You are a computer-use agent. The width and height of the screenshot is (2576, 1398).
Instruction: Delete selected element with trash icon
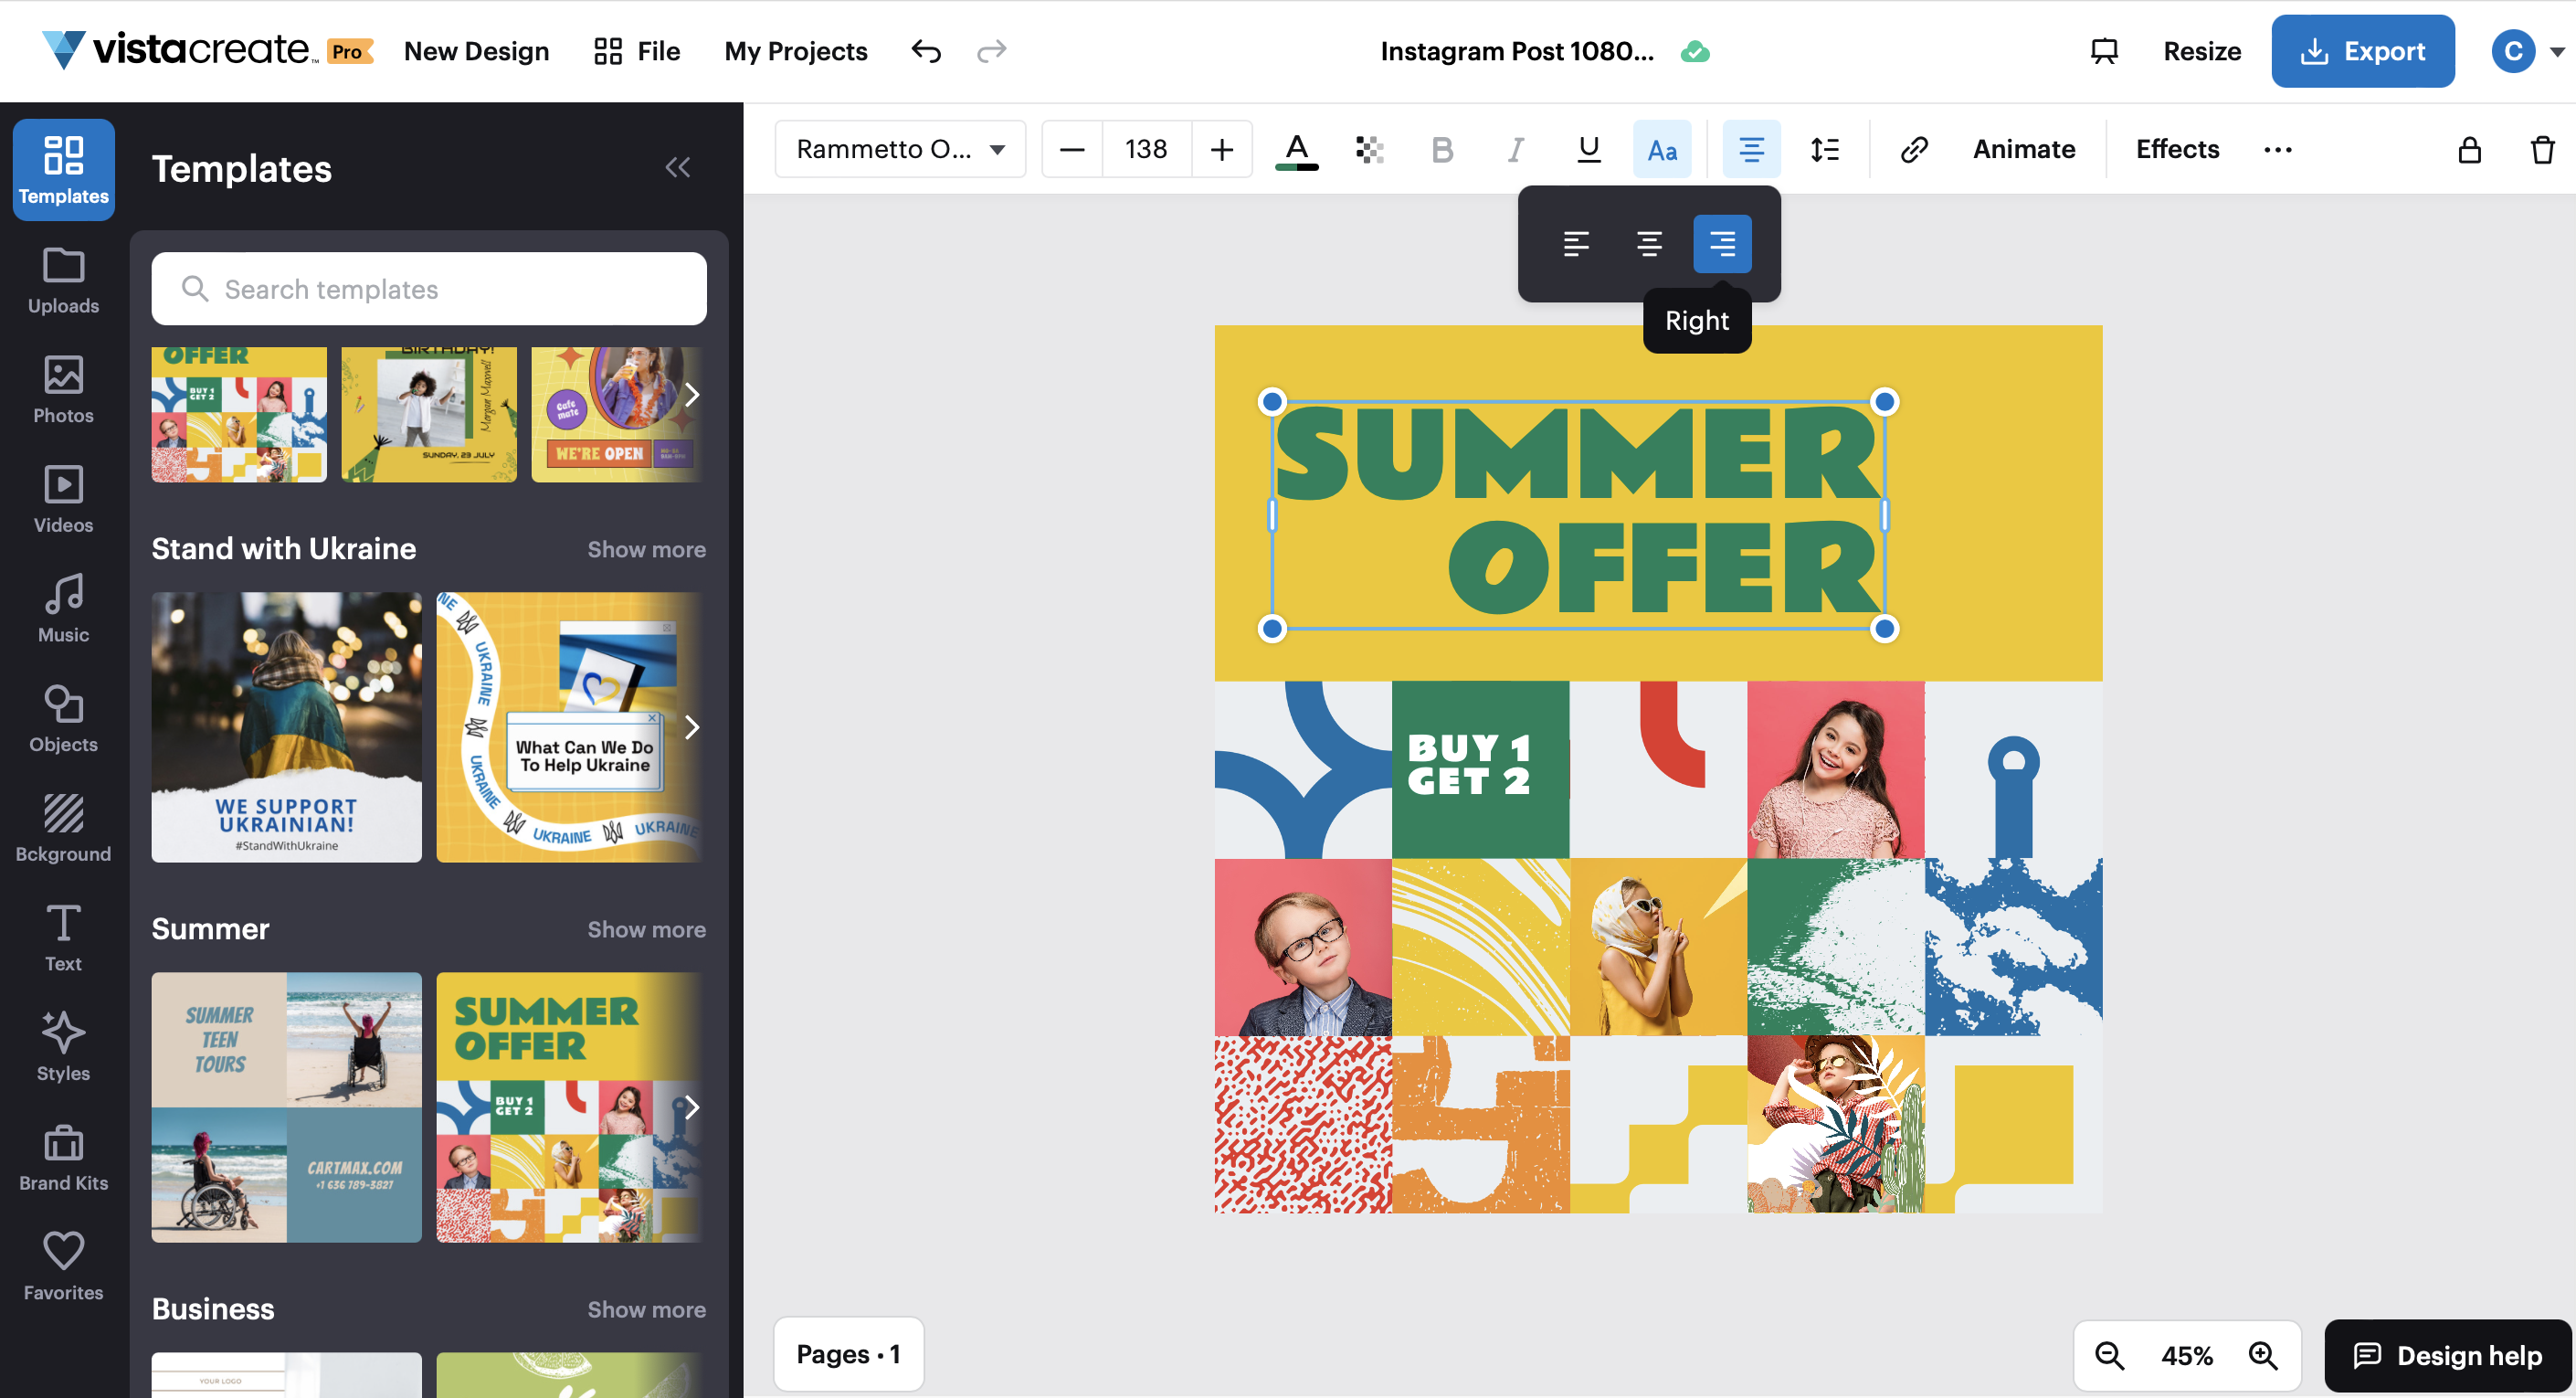tap(2542, 149)
